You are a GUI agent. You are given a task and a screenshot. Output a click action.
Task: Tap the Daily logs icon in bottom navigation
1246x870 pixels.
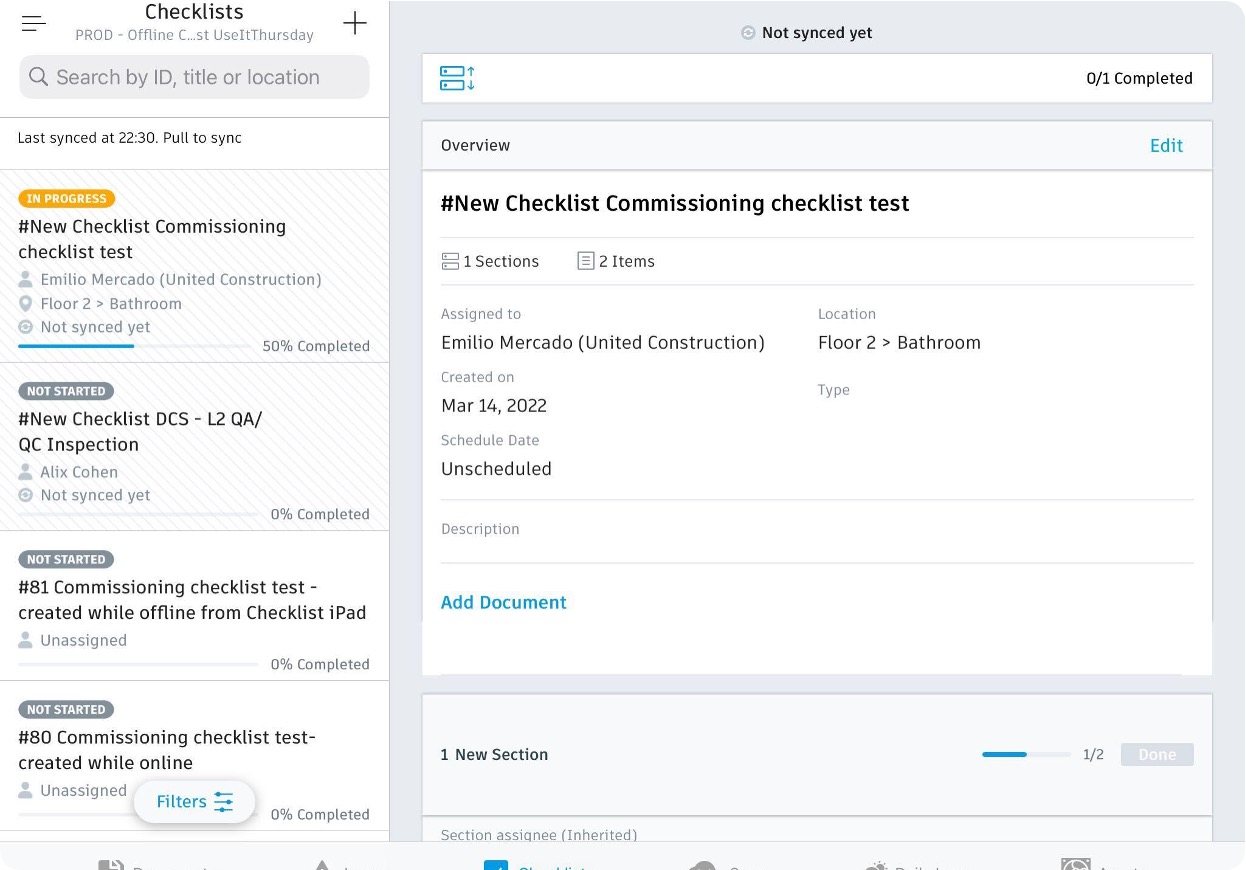coord(877,864)
